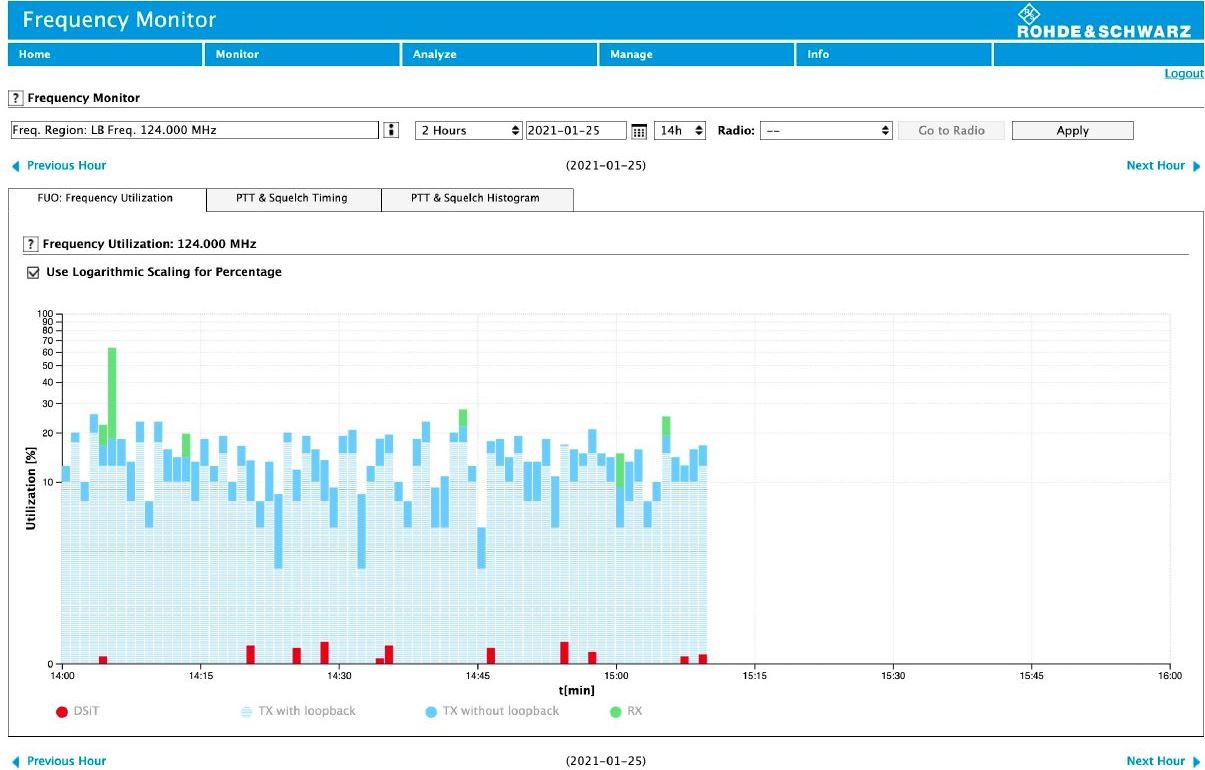The width and height of the screenshot is (1205, 770).
Task: Click the help icon beside Frequency Utilization title
Action: click(31, 244)
